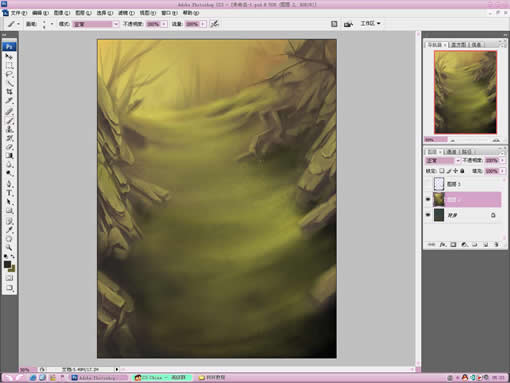The width and height of the screenshot is (510, 383).
Task: Open the layer opacity arrow
Action: tap(502, 160)
